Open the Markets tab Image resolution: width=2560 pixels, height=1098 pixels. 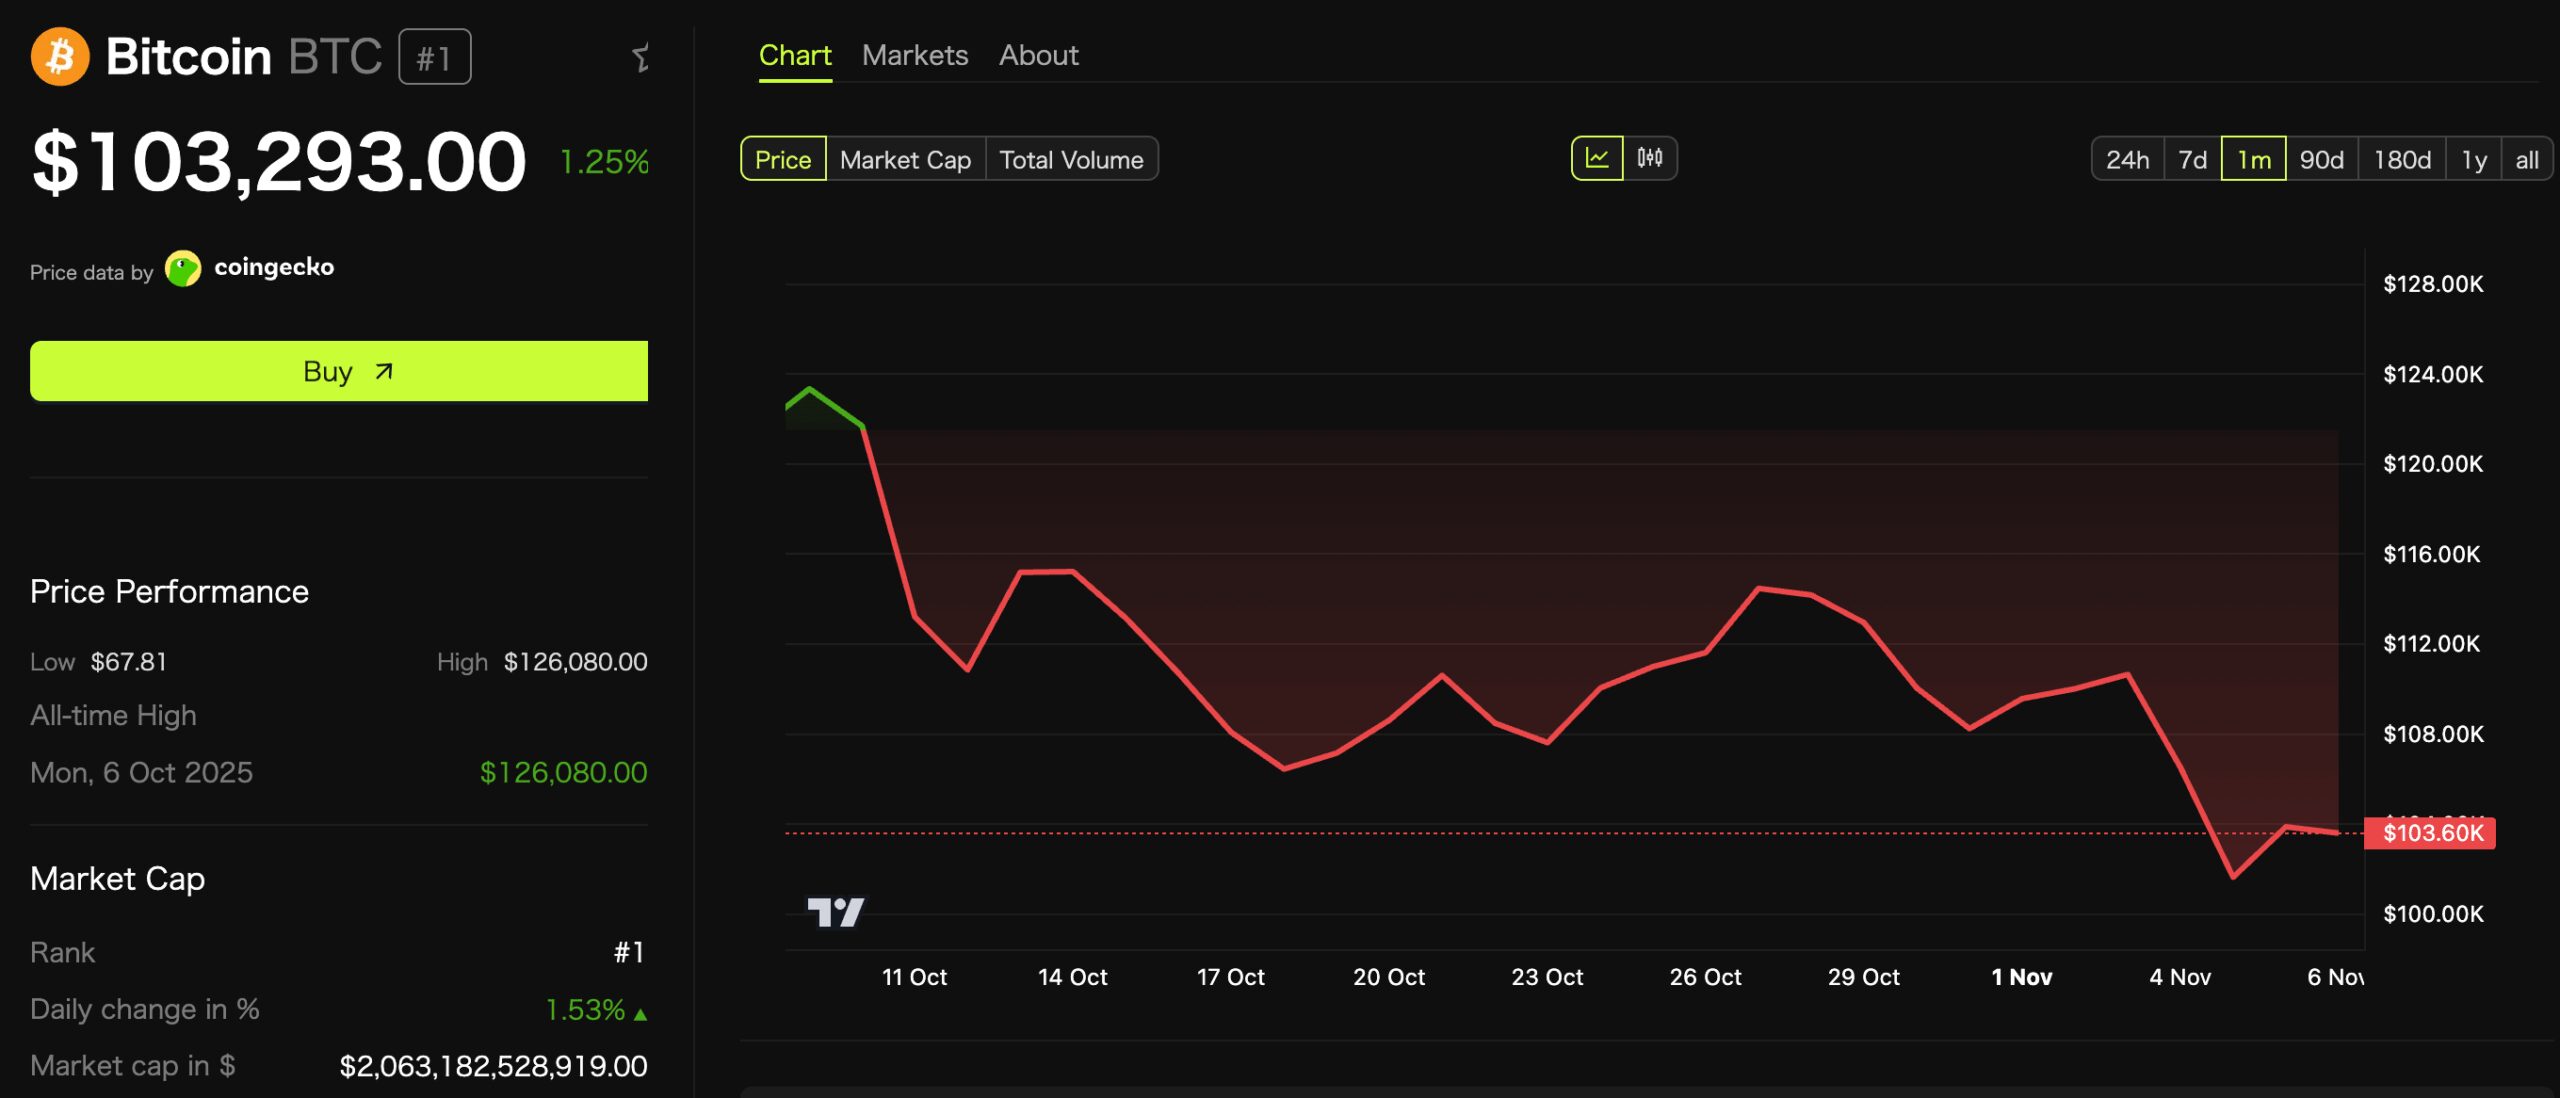click(914, 55)
